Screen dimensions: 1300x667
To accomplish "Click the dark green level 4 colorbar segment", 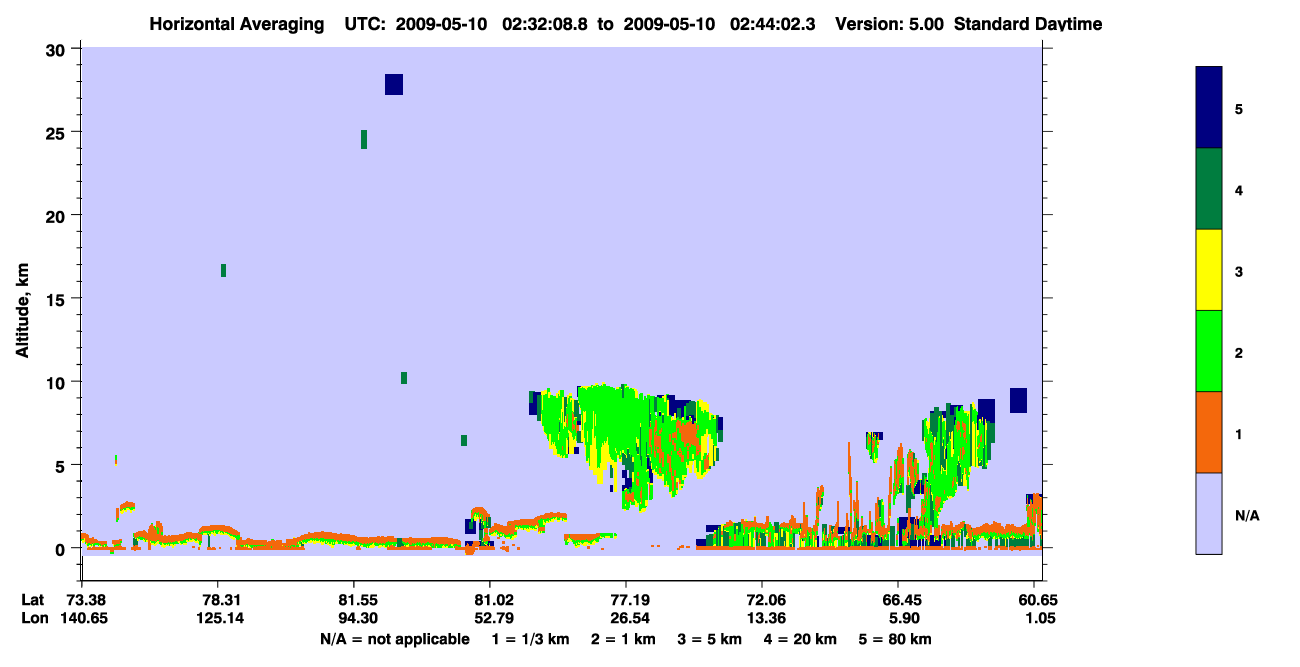I will pyautogui.click(x=1209, y=189).
